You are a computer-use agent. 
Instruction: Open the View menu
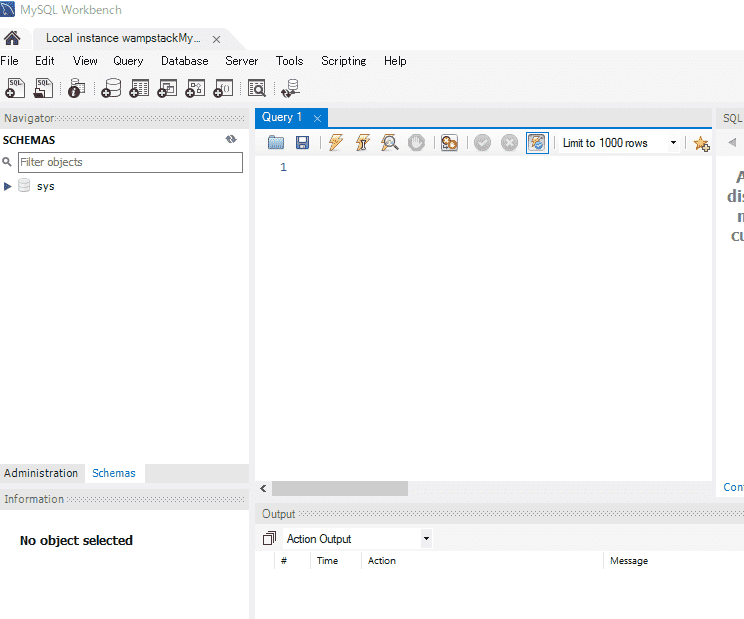click(85, 61)
